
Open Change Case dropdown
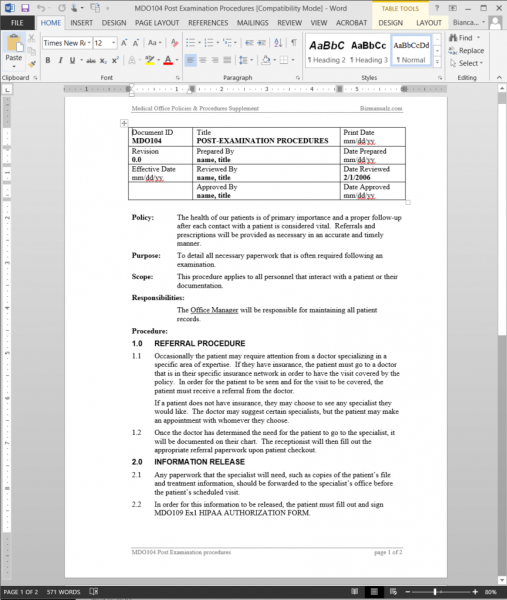155,43
